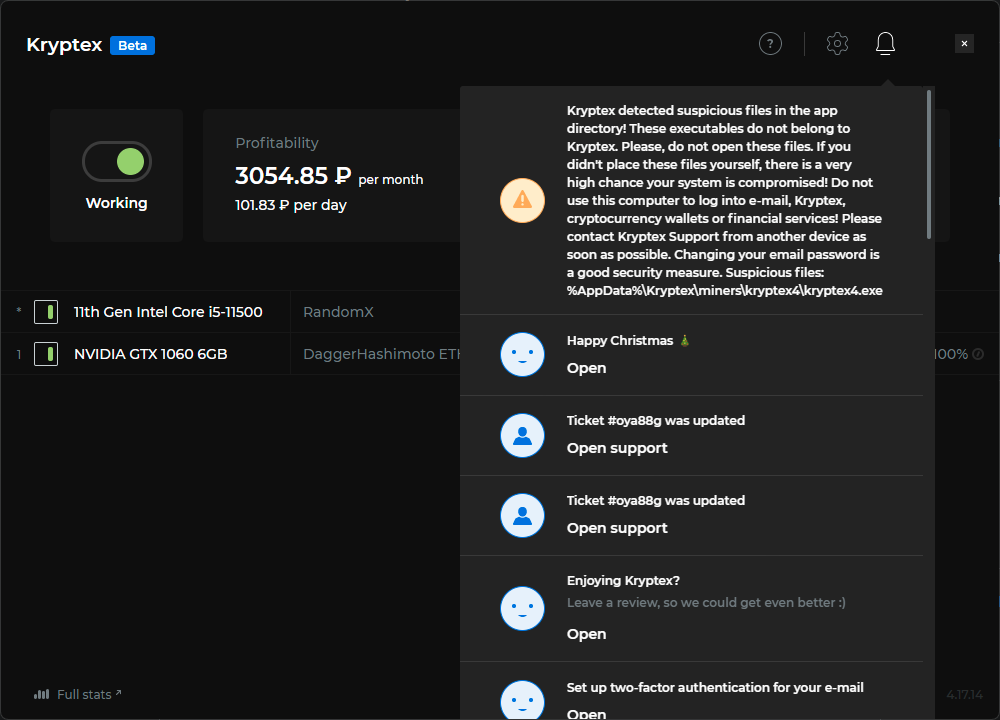Click the Kryptex logo title
This screenshot has height=720, width=1000.
tap(64, 45)
